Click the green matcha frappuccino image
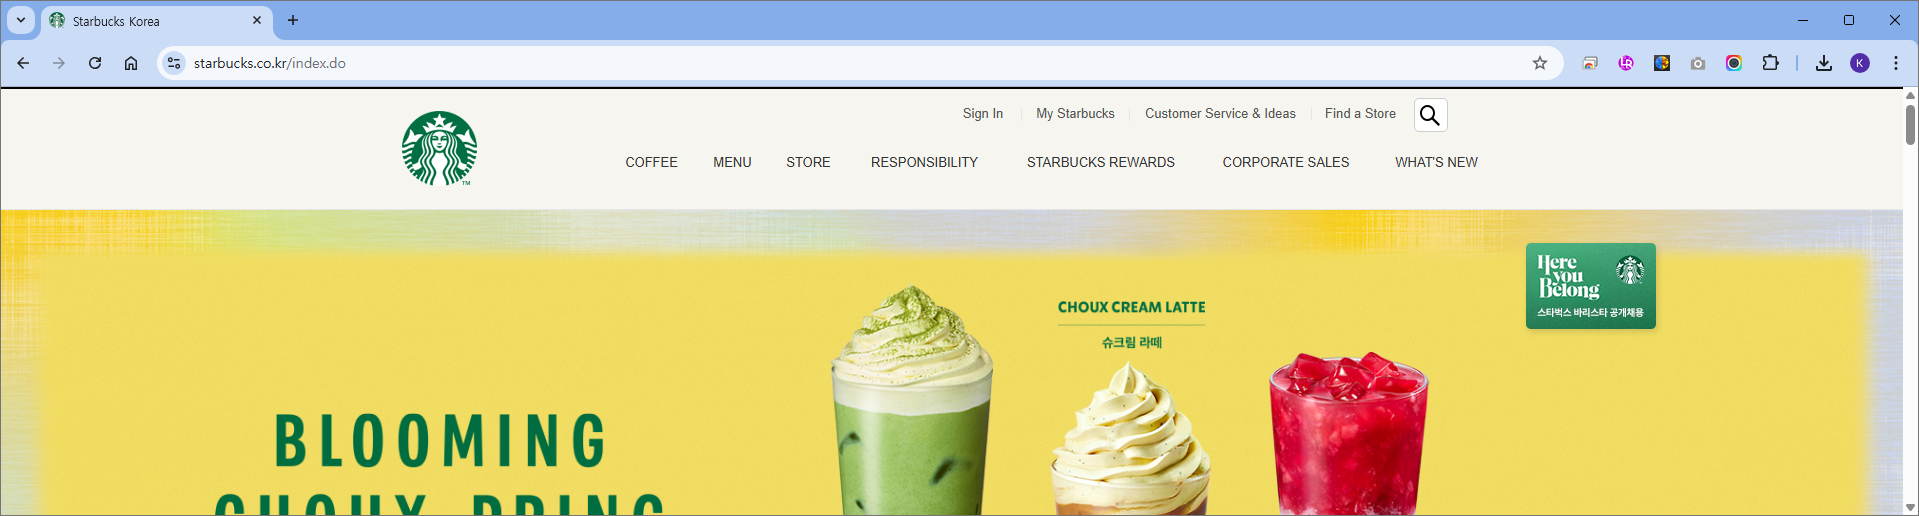Viewport: 1919px width, 516px height. coord(912,401)
